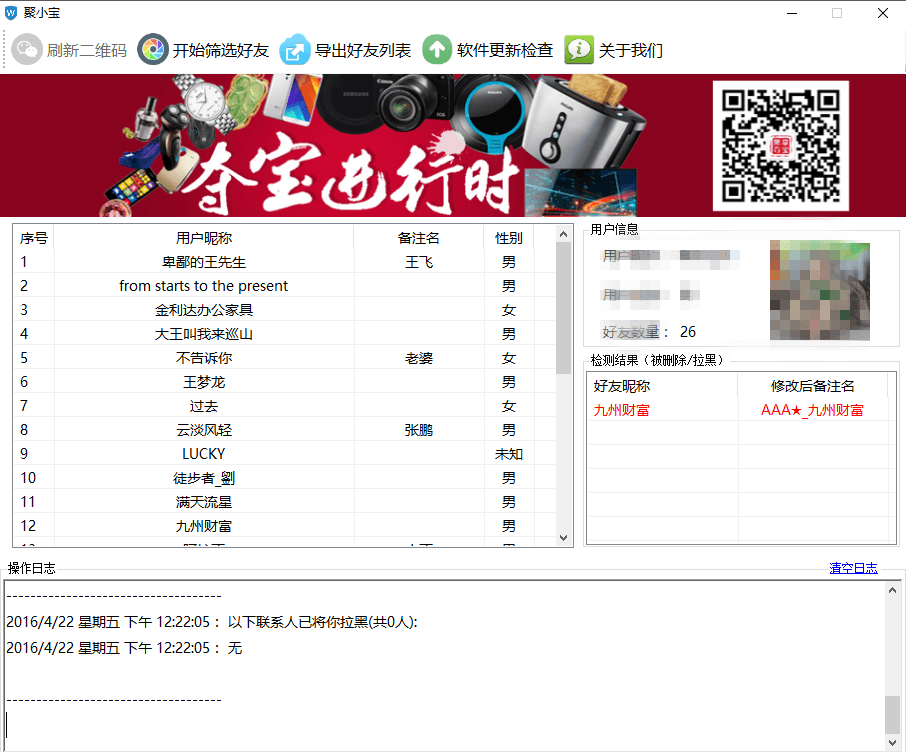Click the QR code image in banner
Screen dimensions: 906x752
click(x=780, y=145)
